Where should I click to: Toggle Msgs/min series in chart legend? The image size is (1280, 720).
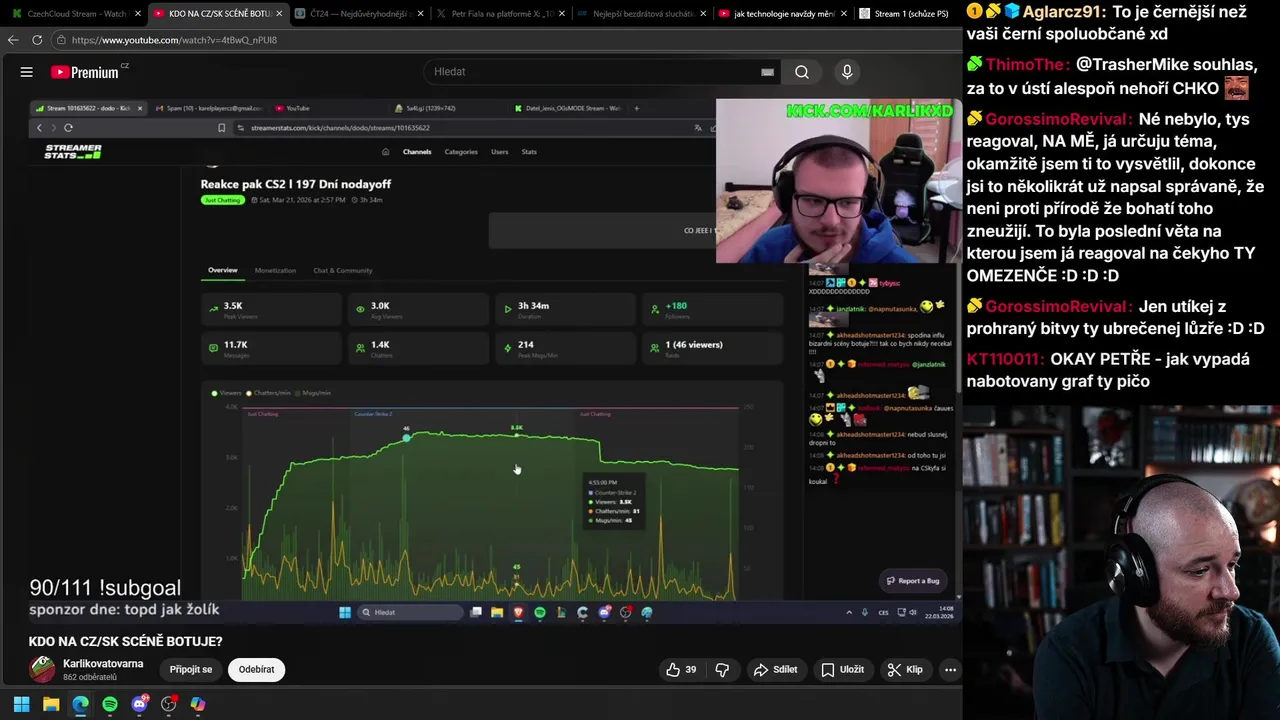point(313,393)
